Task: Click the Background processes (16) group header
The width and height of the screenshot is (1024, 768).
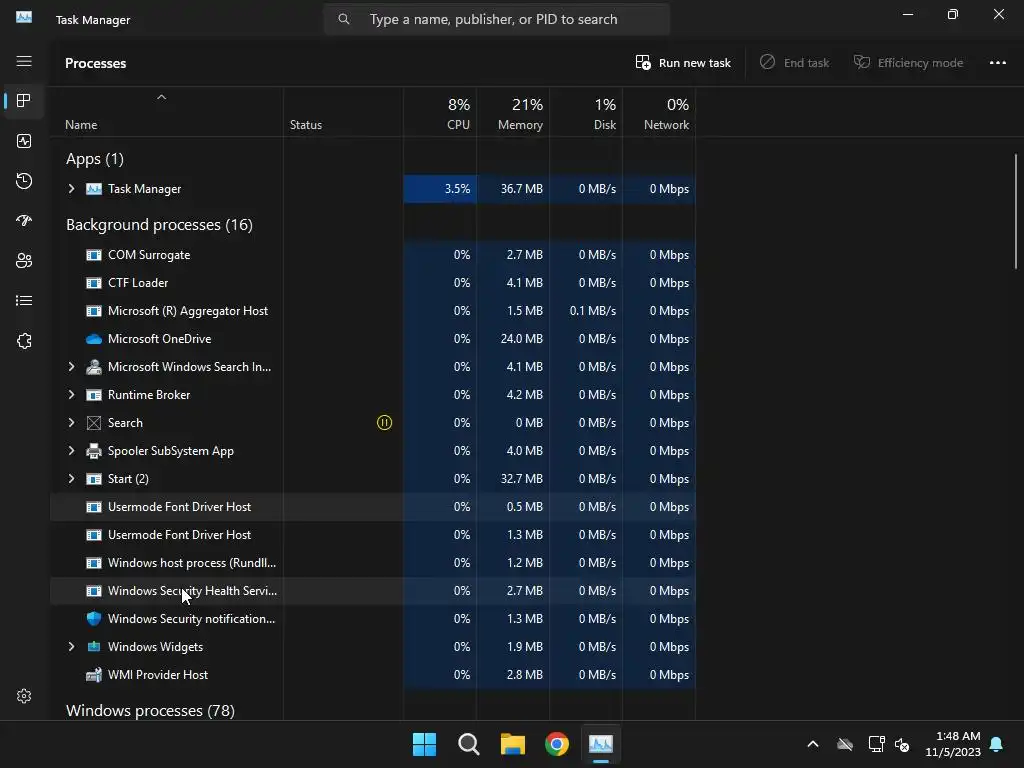Action: tap(159, 225)
